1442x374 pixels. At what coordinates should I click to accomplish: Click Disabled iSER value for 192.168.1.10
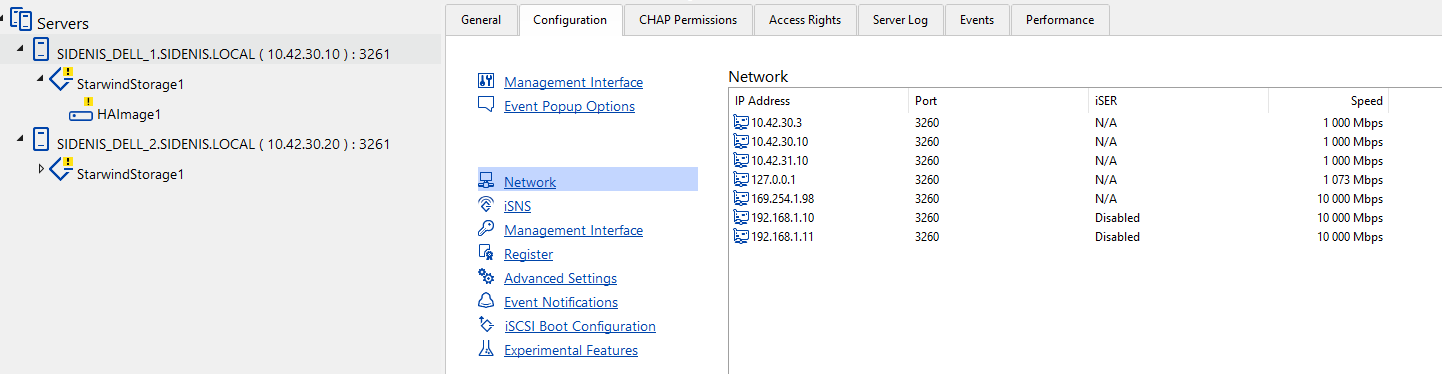click(x=1117, y=218)
